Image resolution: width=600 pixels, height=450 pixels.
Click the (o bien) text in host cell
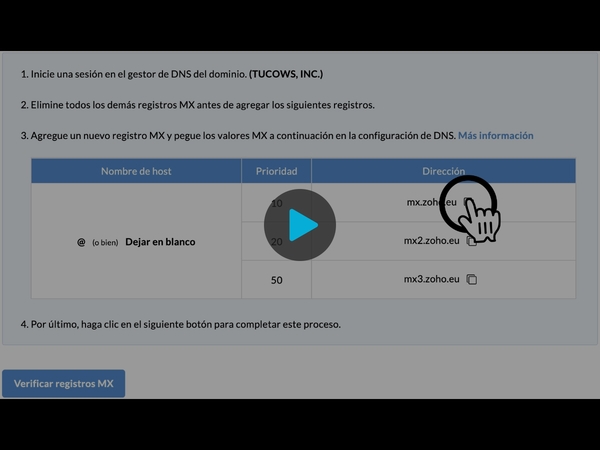[x=105, y=242]
